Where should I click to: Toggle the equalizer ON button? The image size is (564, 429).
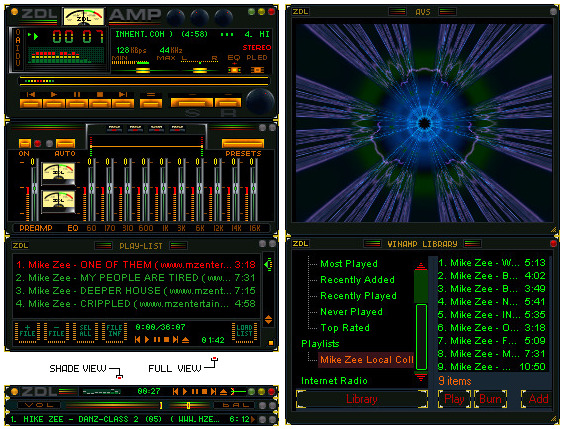(25, 144)
